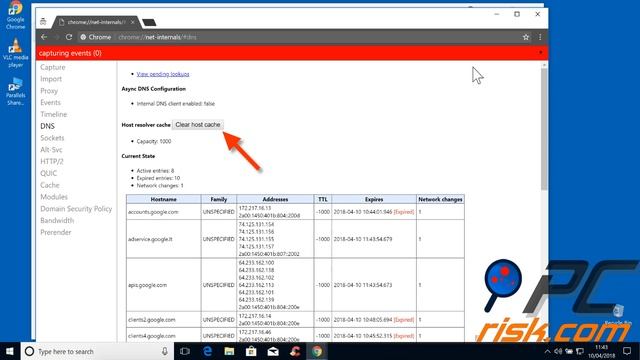Screen dimensions: 640x360
Task: Click the Expires column header
Action: point(374,200)
